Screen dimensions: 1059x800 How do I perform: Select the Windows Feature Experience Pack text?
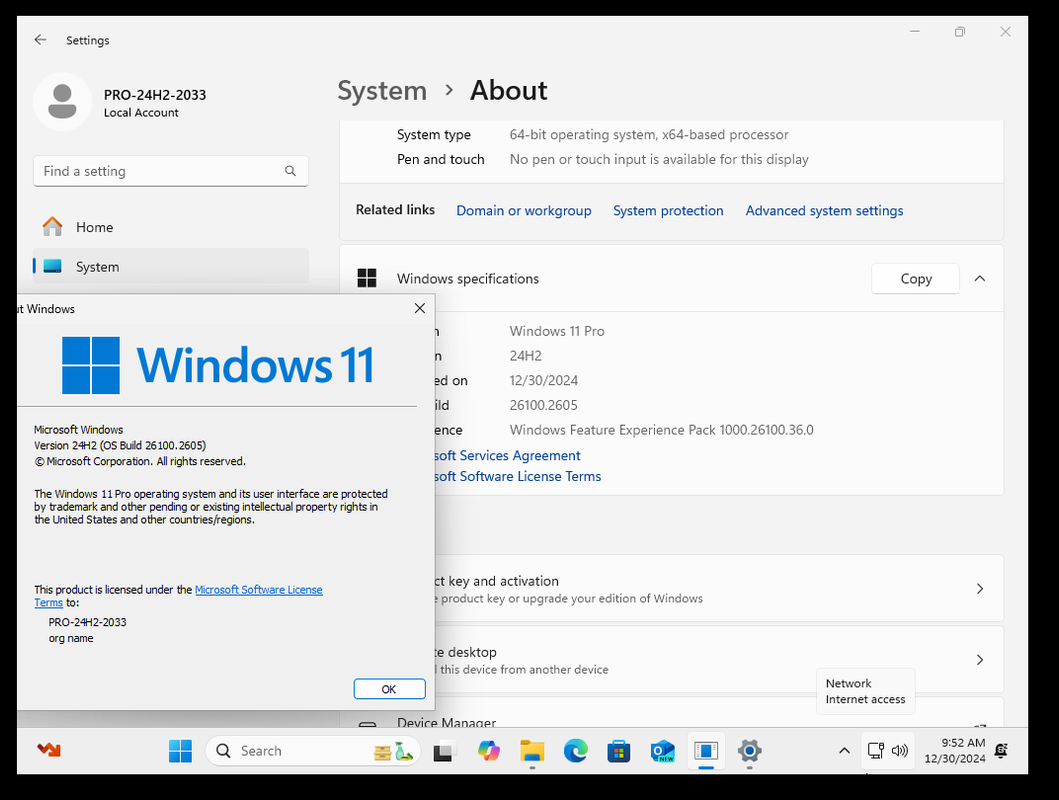click(662, 430)
